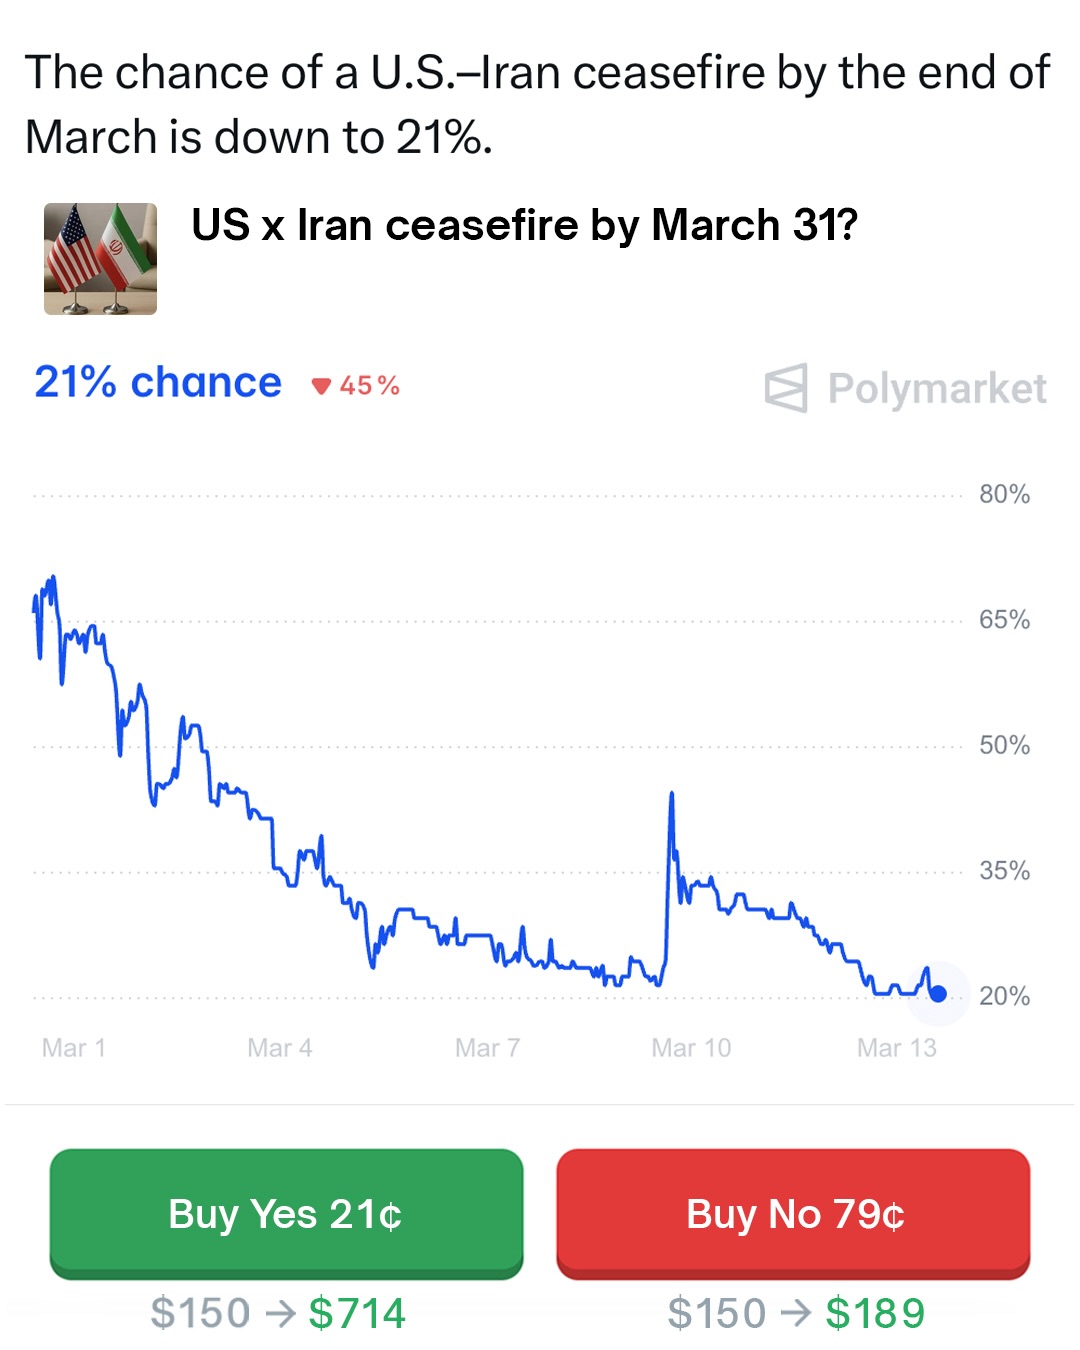
Task: Click the $189 payout amount under Buy No
Action: [875, 1313]
